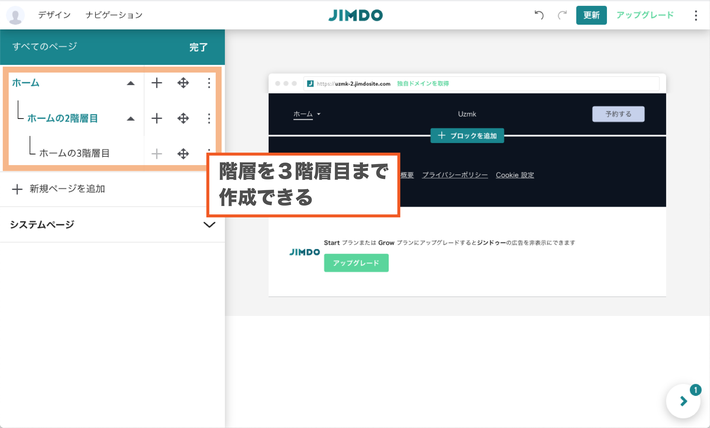Click the preview URL address field
Image resolution: width=710 pixels, height=428 pixels.
481,84
